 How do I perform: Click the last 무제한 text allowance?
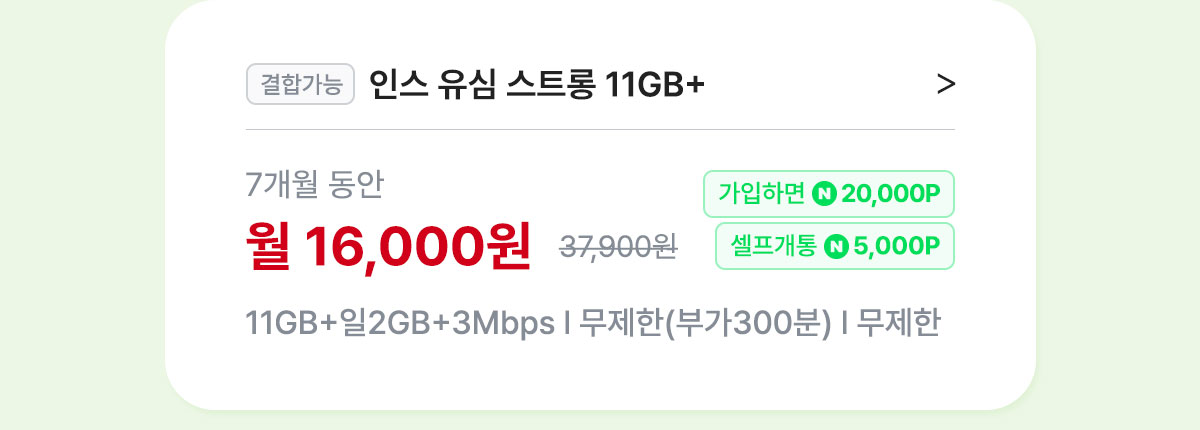[898, 324]
